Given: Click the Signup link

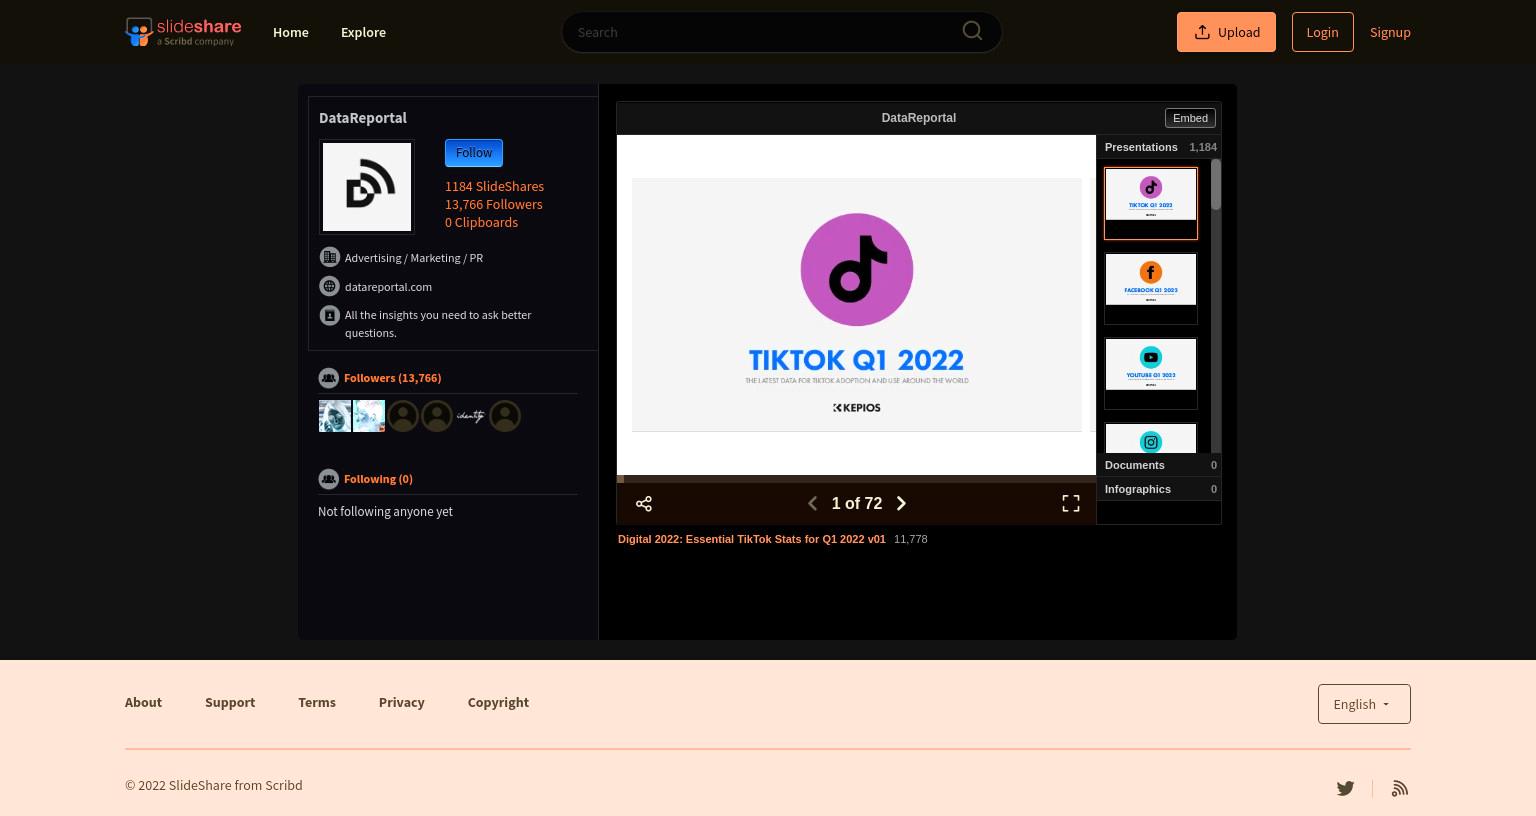Looking at the screenshot, I should pos(1390,32).
